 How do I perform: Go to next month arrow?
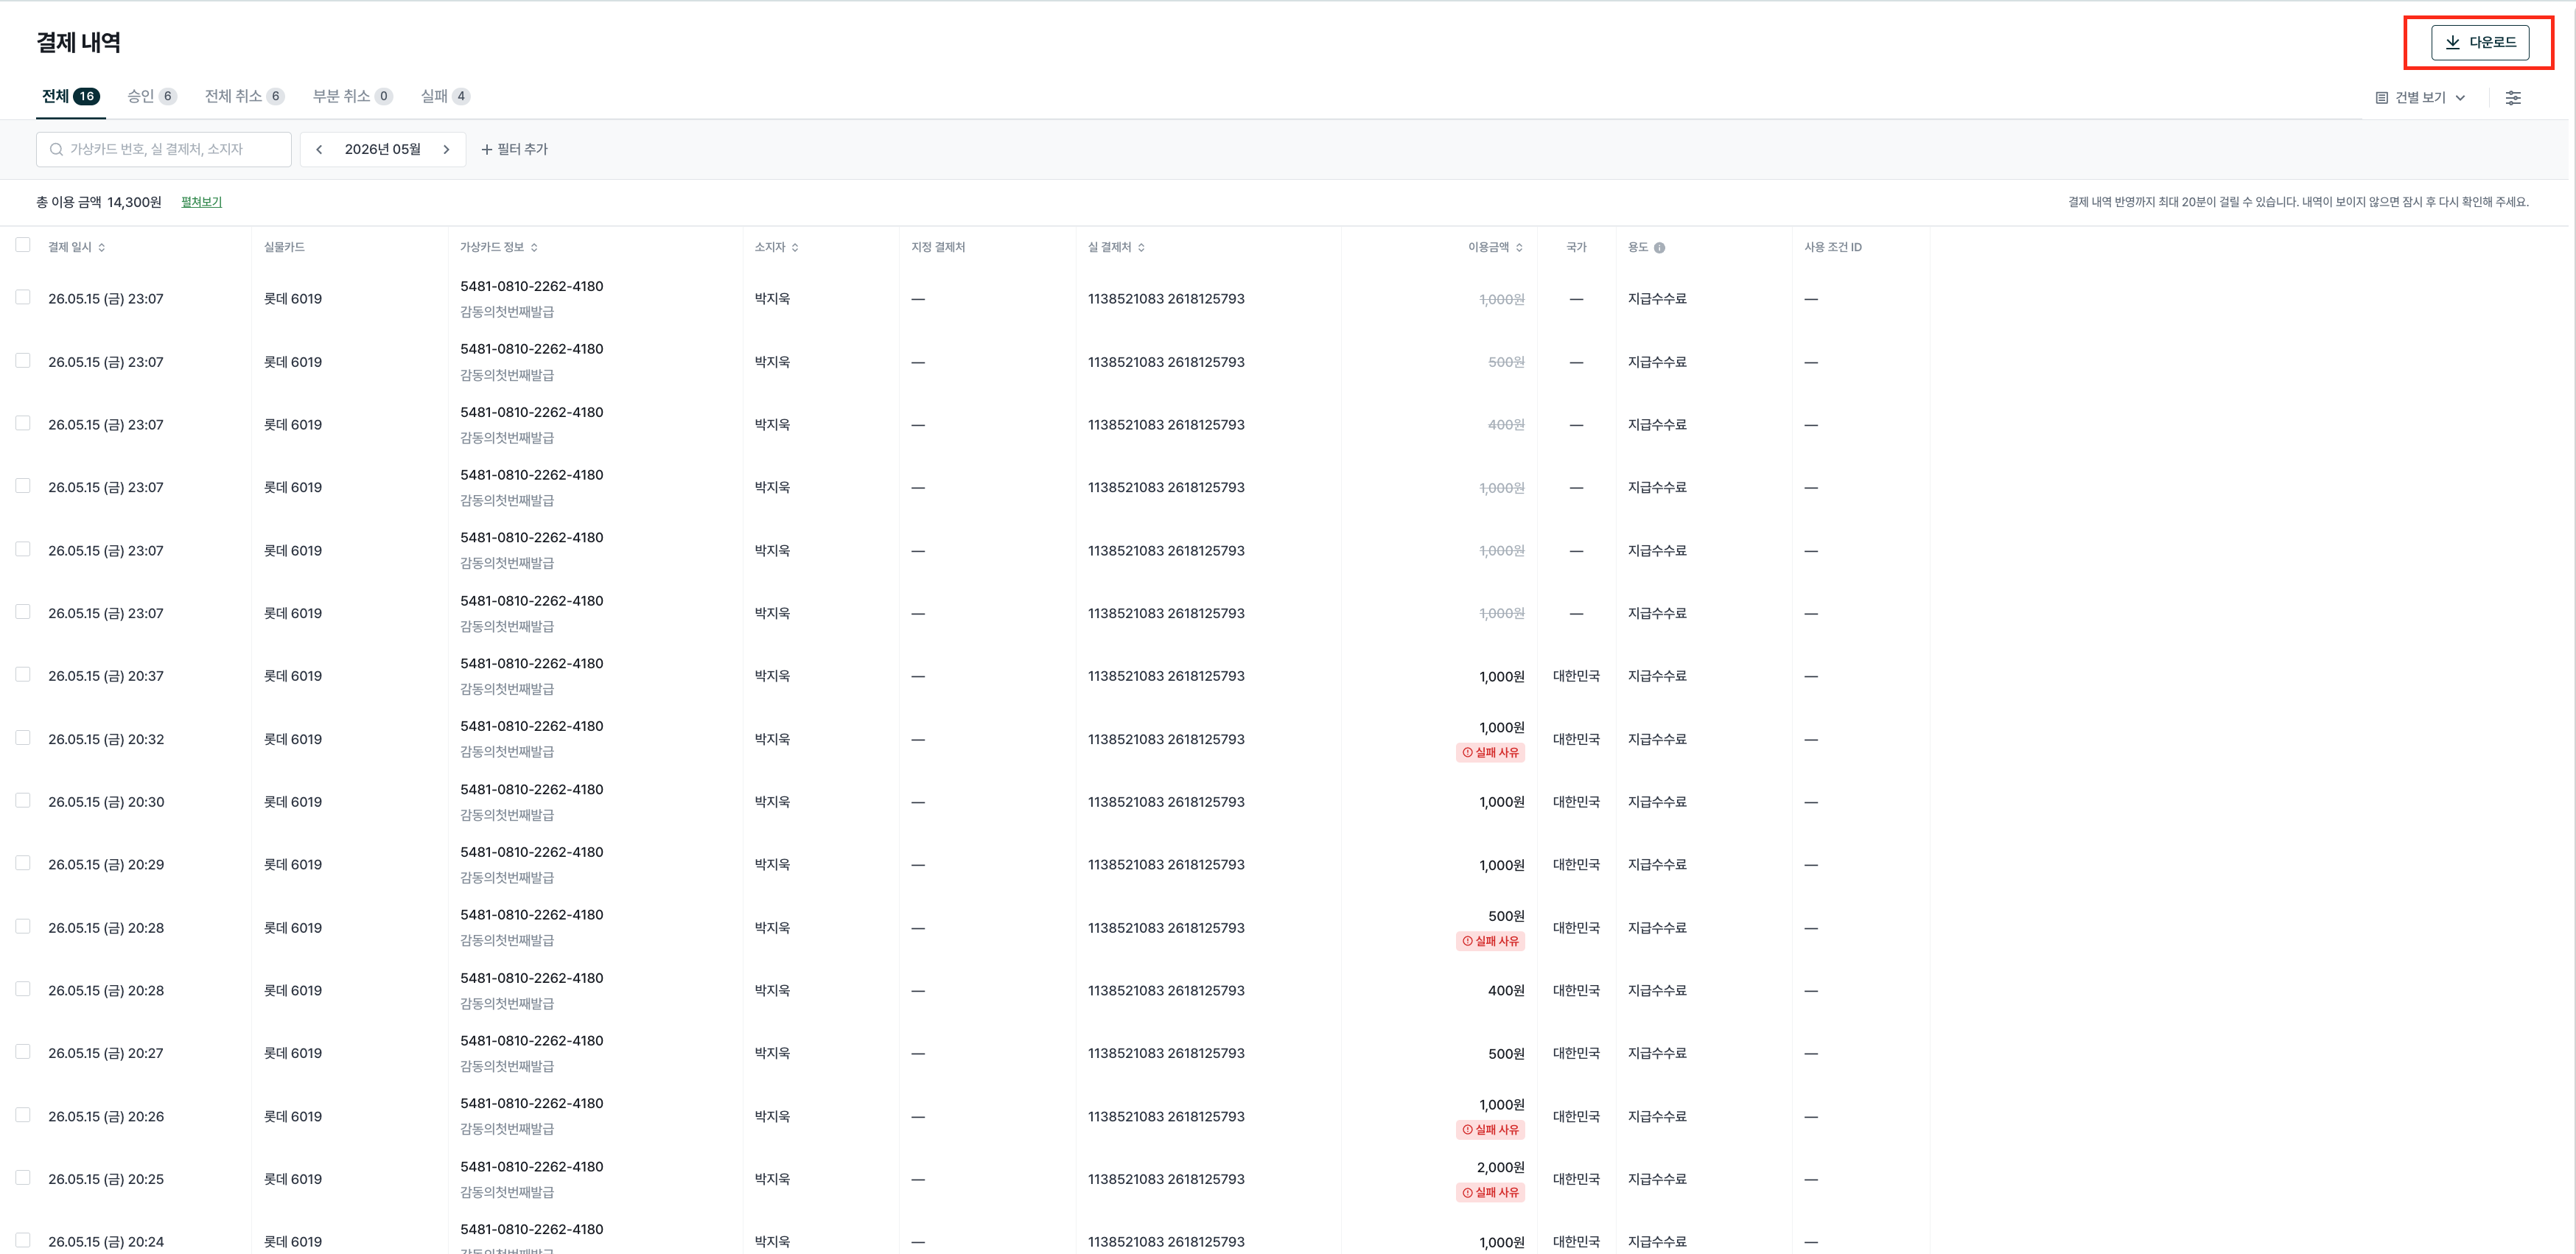click(447, 149)
